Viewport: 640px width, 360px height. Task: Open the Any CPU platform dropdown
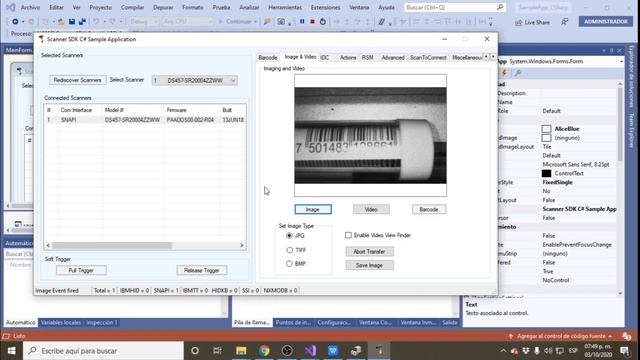(x=187, y=22)
